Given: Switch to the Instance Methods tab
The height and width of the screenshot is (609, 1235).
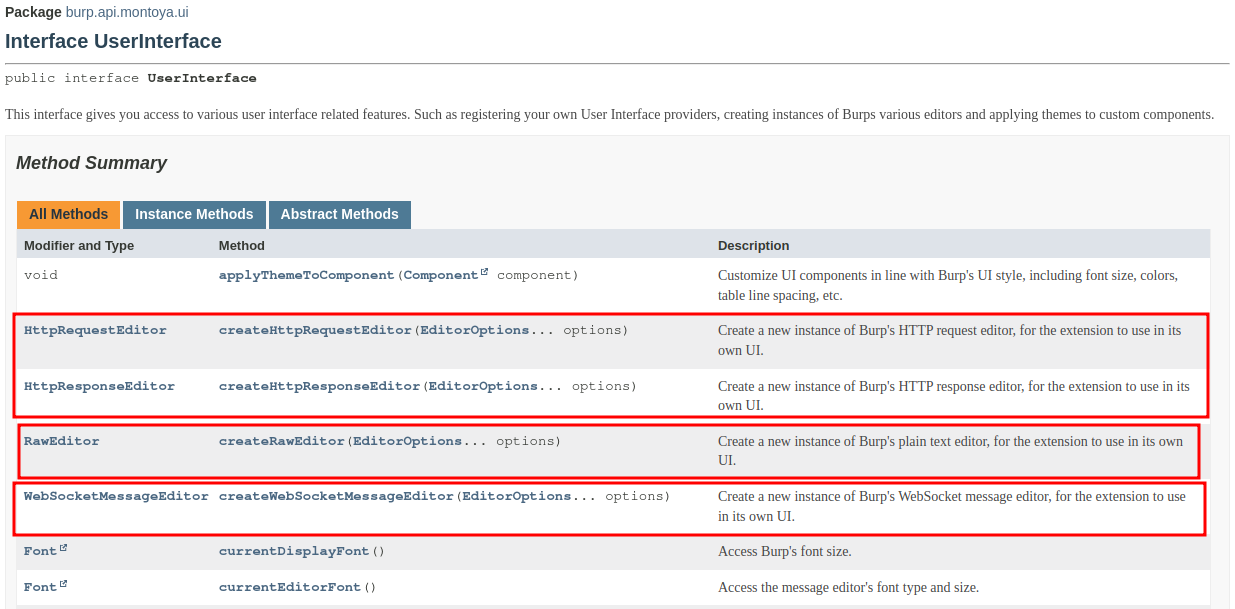Looking at the screenshot, I should [194, 214].
